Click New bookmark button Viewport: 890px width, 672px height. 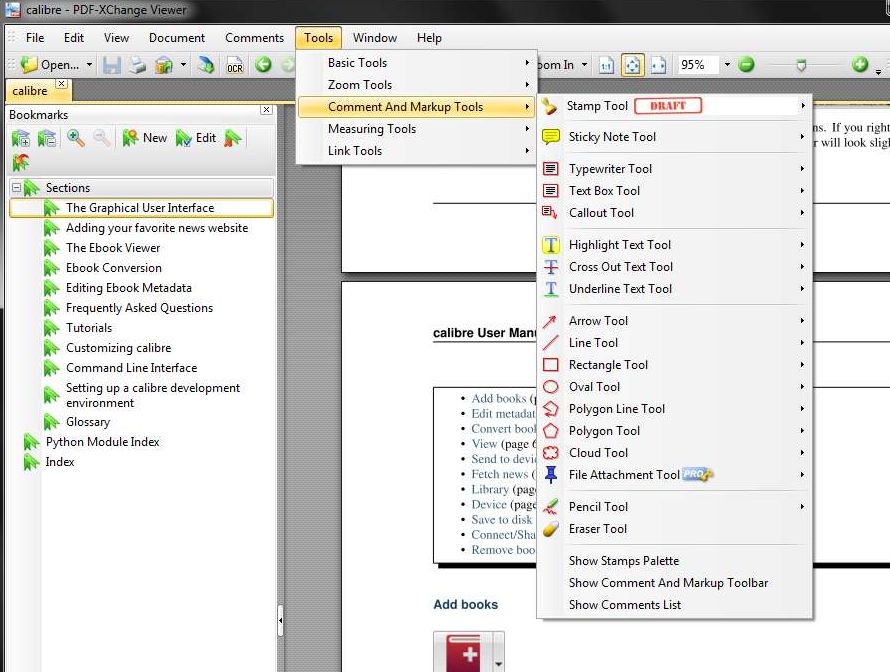pos(145,138)
